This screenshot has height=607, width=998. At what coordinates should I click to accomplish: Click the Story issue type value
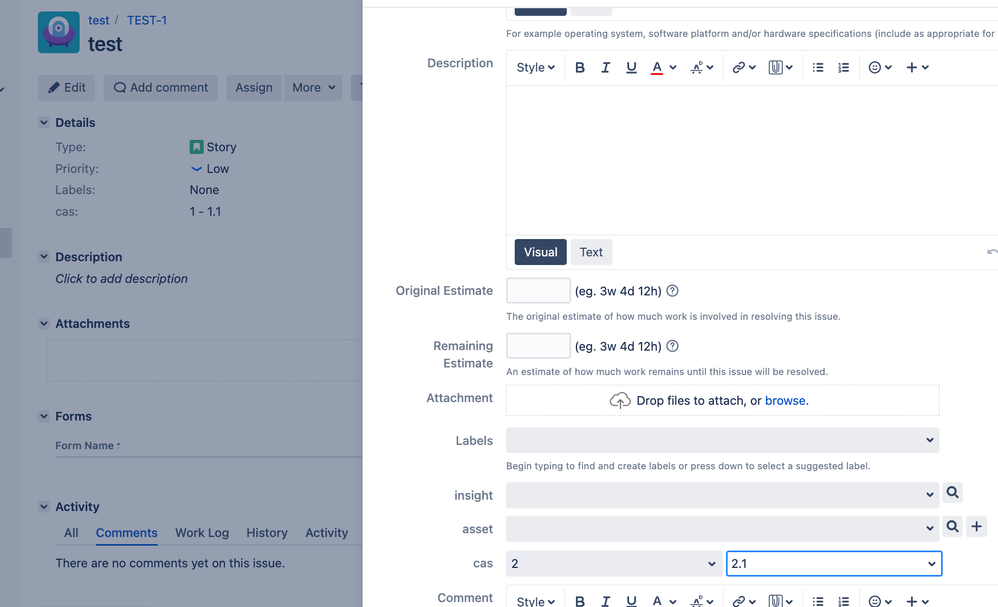click(213, 147)
